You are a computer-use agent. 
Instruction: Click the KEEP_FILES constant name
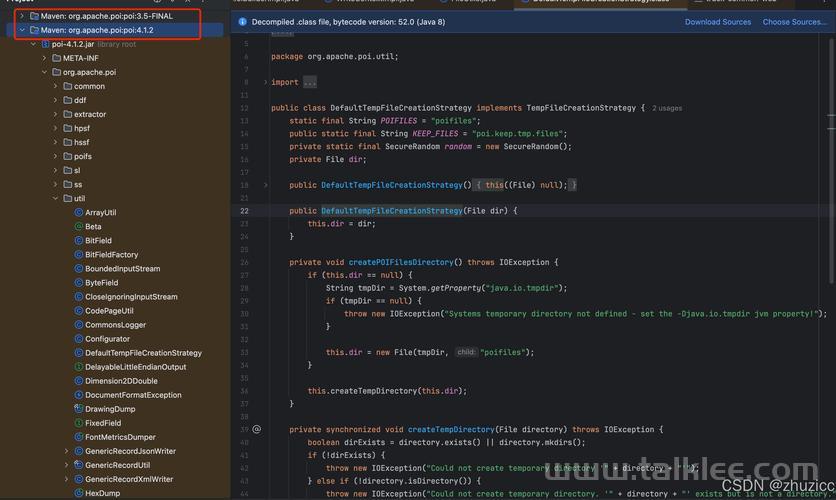point(435,133)
